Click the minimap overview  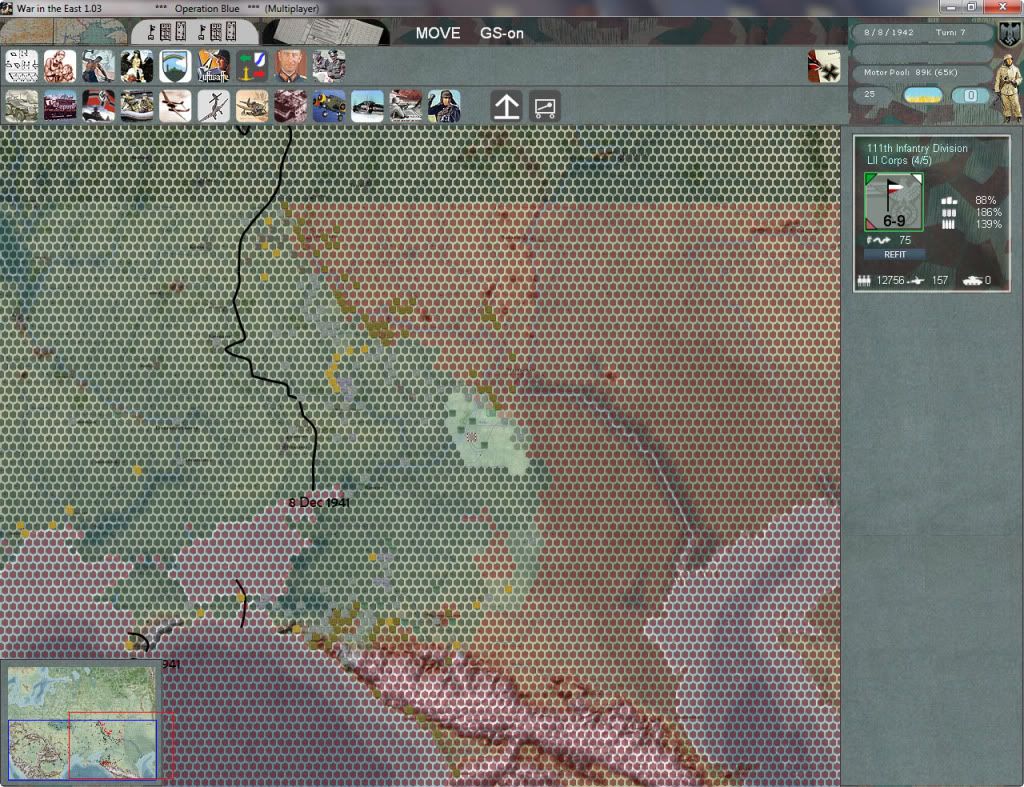[x=82, y=723]
